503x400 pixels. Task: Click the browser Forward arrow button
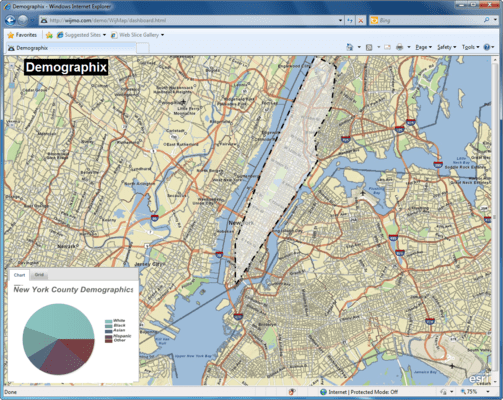tap(23, 21)
